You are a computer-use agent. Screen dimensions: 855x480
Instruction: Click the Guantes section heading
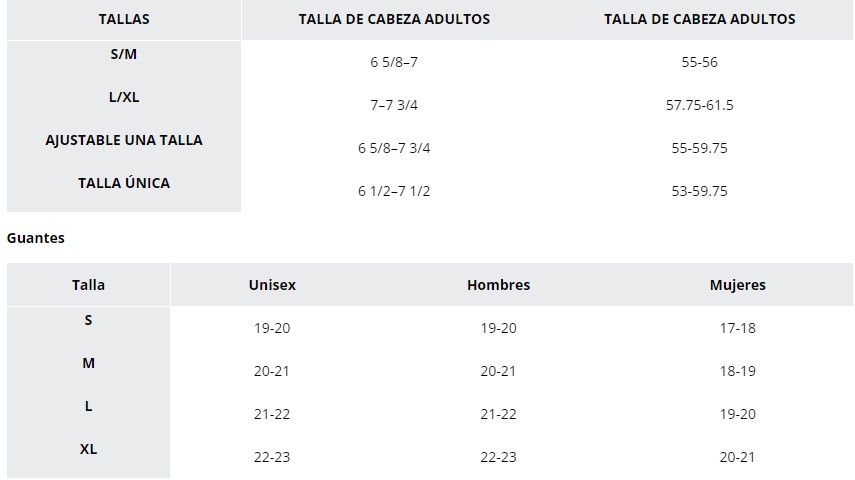click(35, 238)
